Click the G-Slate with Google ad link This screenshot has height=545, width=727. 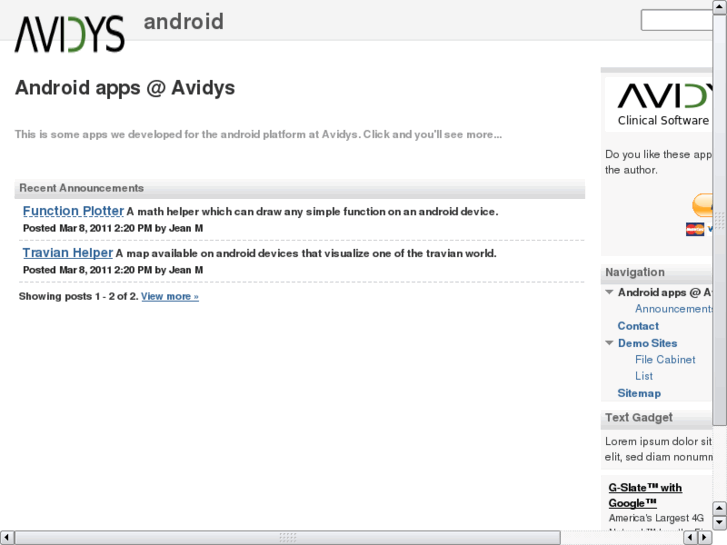[645, 495]
